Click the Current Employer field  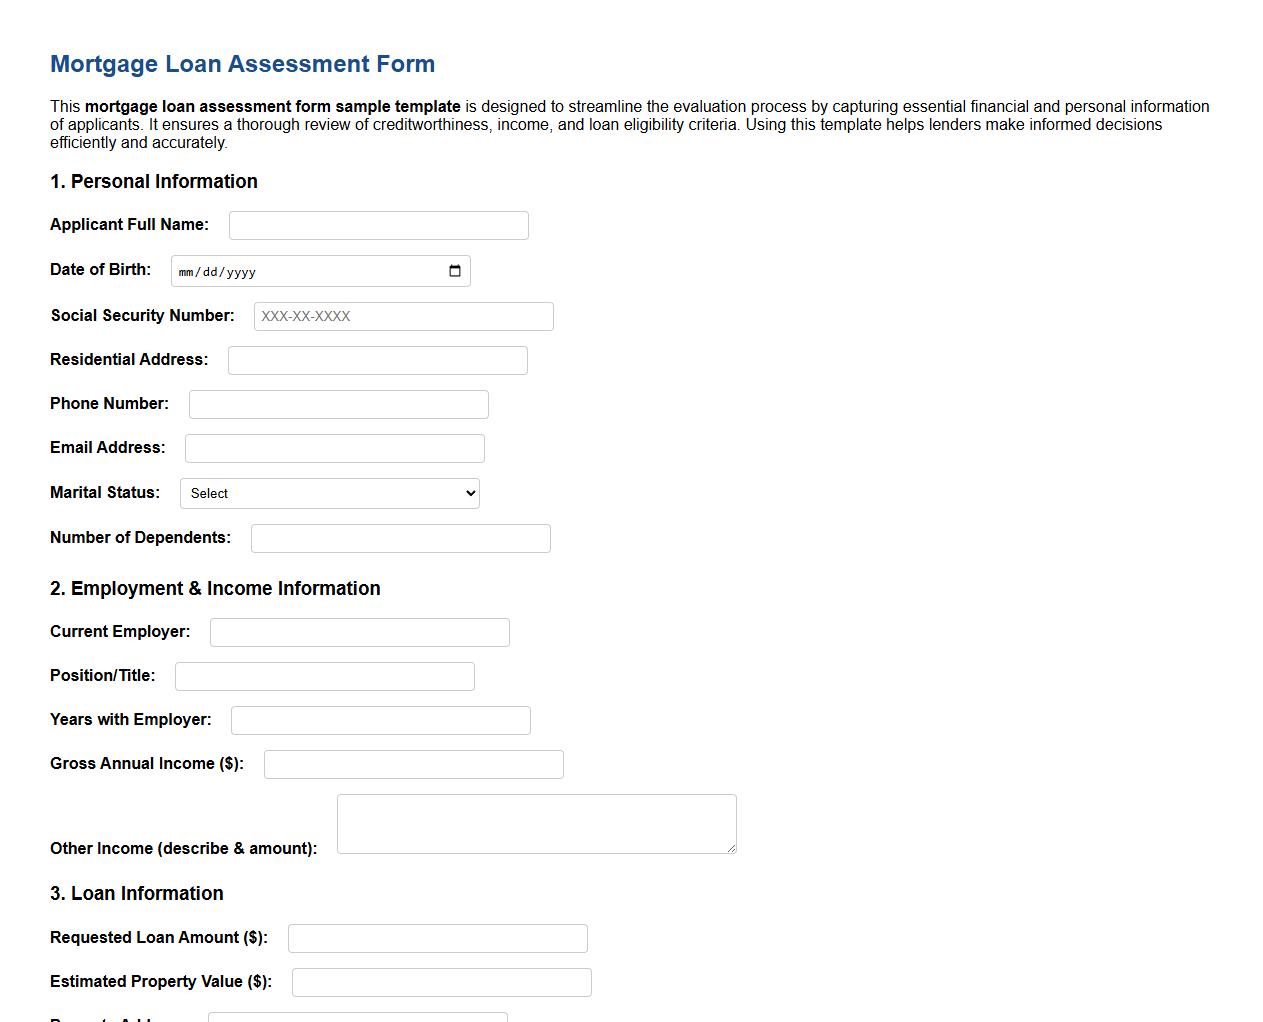point(359,632)
